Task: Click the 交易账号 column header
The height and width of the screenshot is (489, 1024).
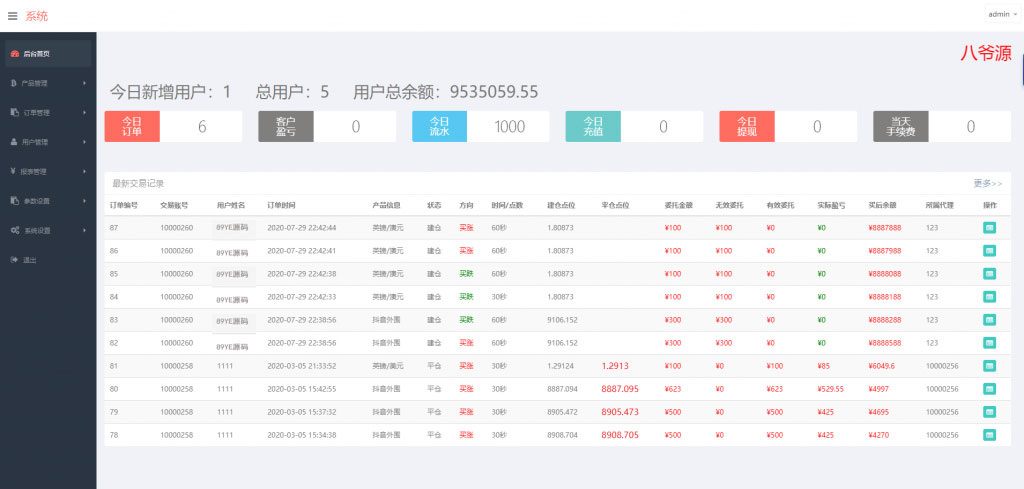Action: (174, 205)
